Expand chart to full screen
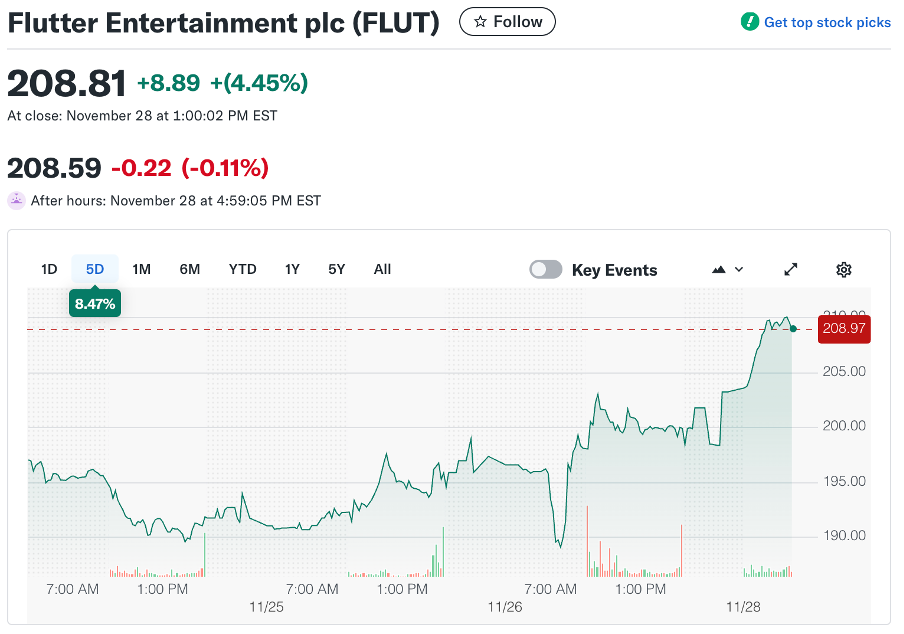 pyautogui.click(x=791, y=269)
